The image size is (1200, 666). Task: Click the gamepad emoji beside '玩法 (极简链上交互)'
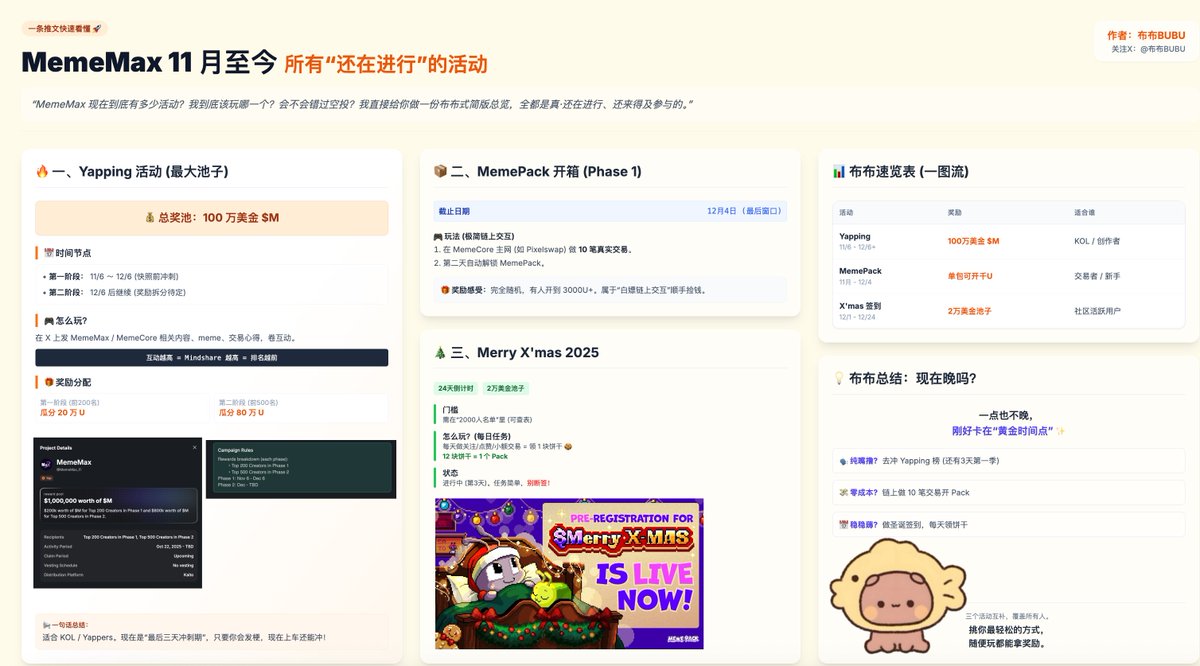[438, 236]
